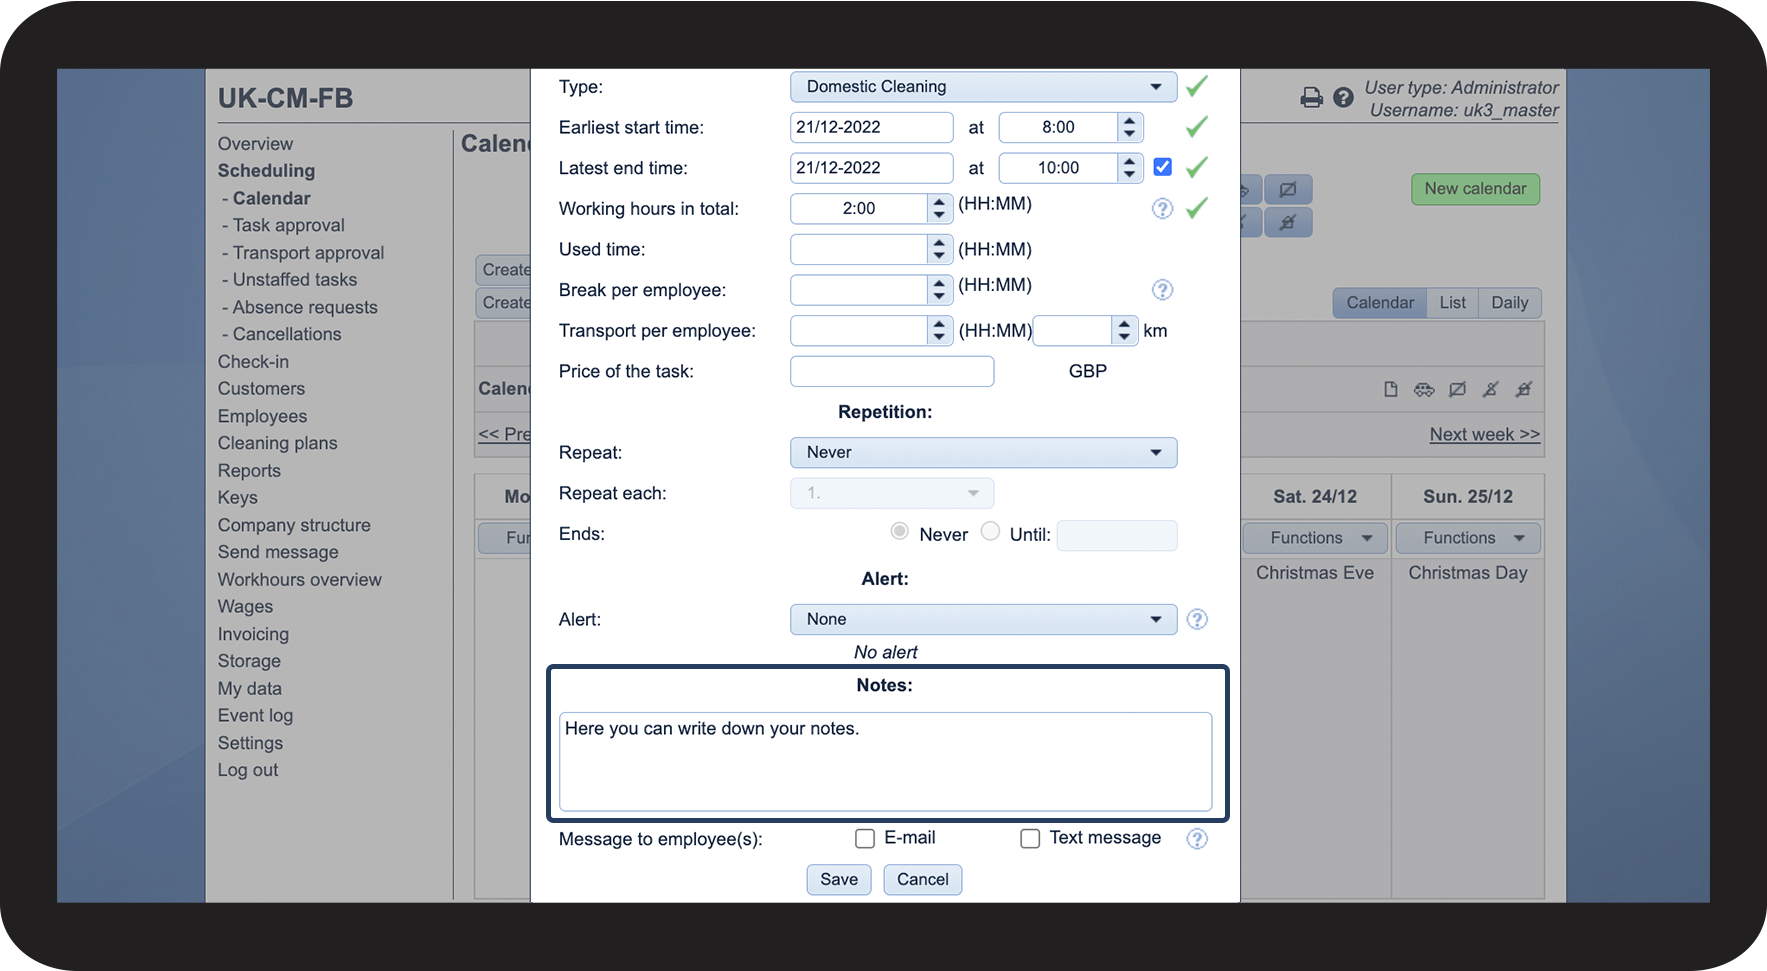Open the Type dropdown showing Domestic Cleaning

click(983, 87)
